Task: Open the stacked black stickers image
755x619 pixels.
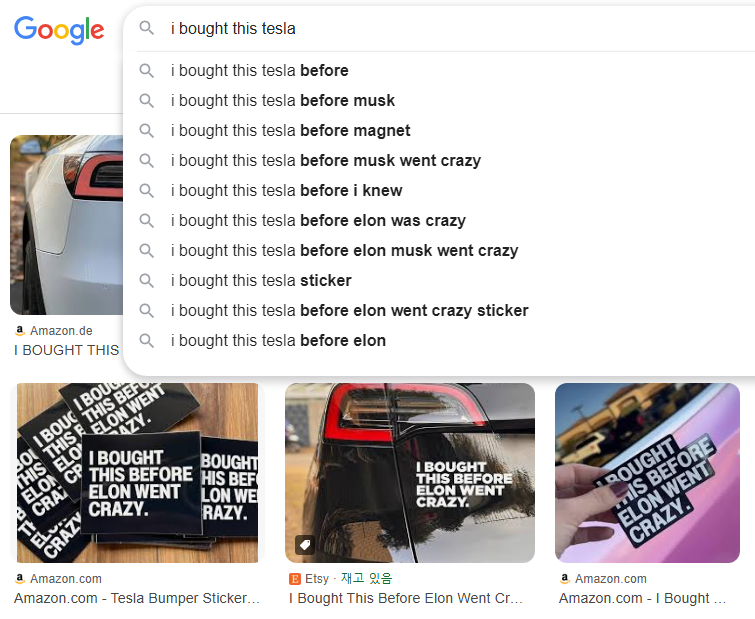Action: 137,473
